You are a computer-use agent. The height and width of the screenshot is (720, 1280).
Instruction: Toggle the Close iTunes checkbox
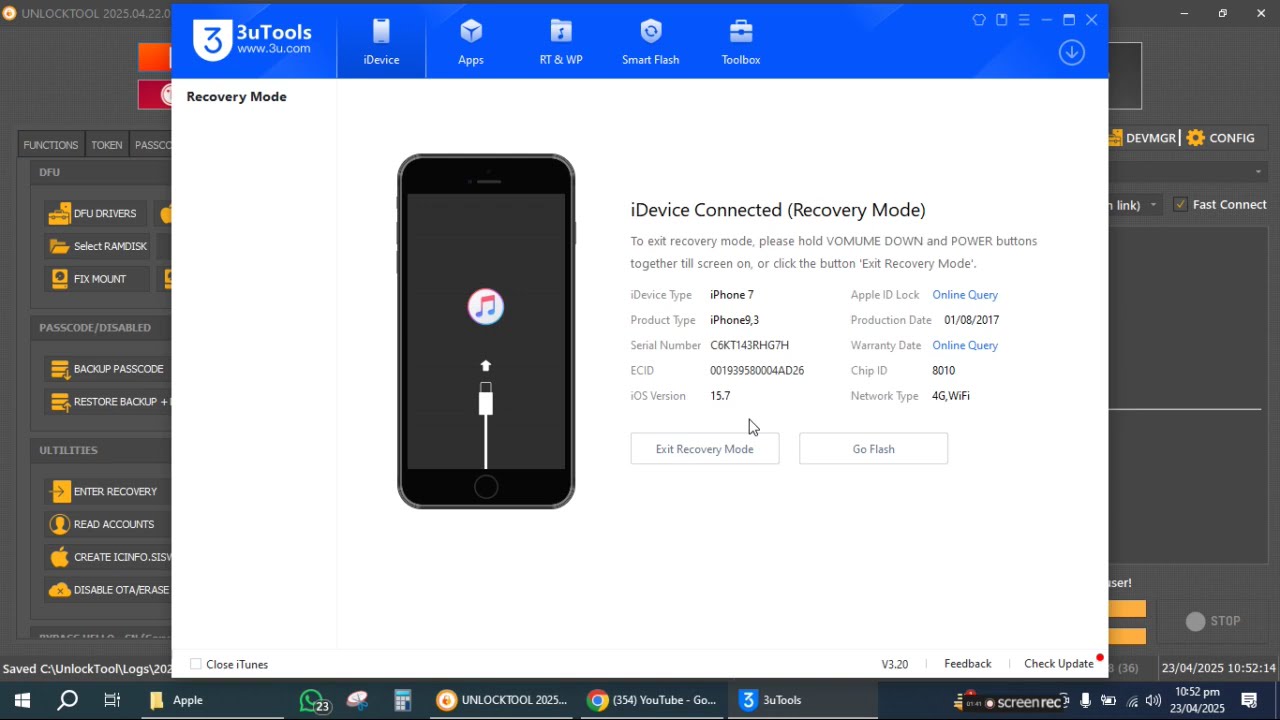point(196,664)
